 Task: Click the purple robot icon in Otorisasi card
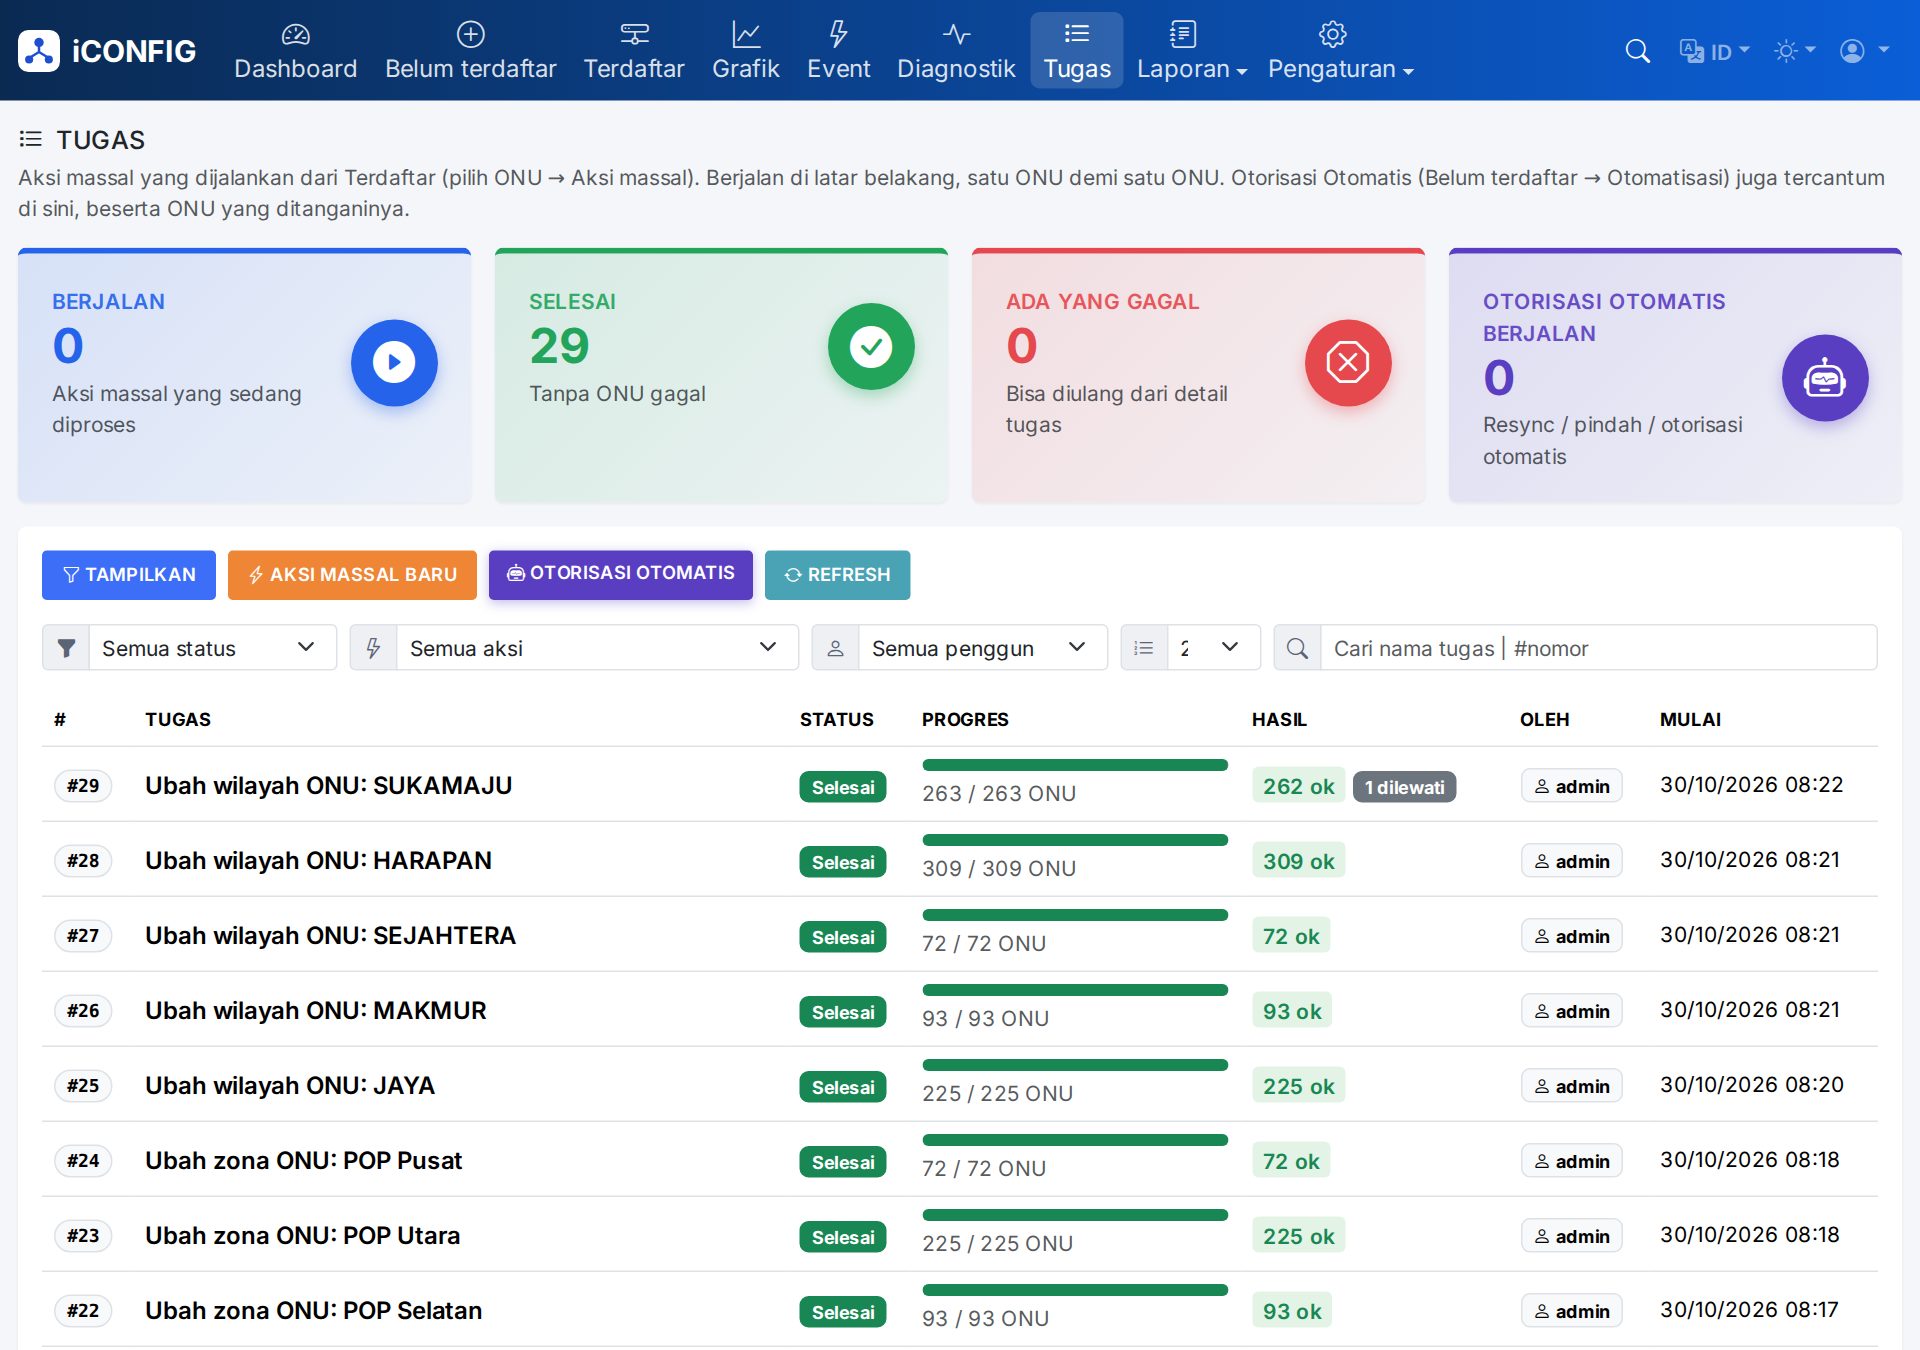[1825, 378]
